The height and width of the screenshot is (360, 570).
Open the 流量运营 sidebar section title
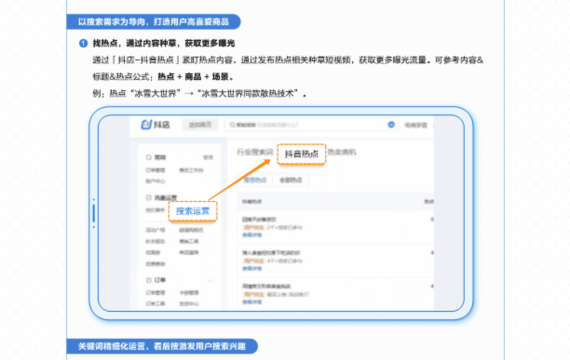[166, 197]
